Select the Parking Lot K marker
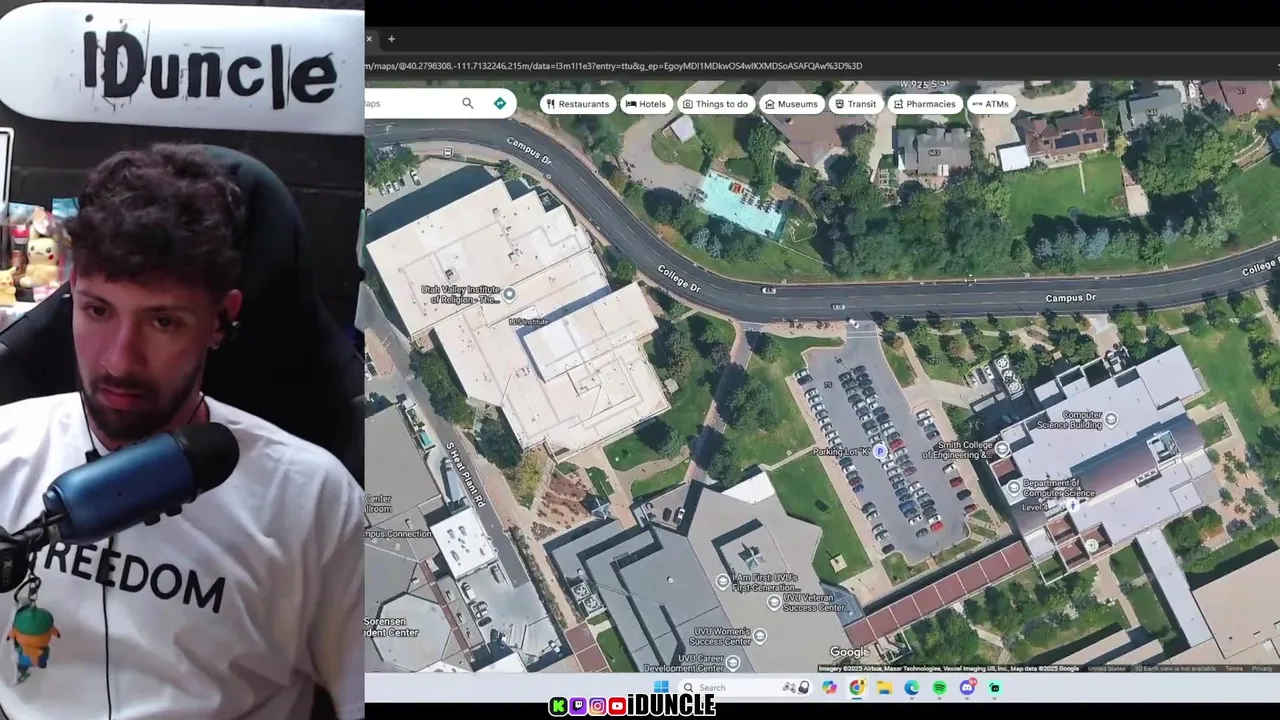This screenshot has height=720, width=1280. tap(880, 452)
